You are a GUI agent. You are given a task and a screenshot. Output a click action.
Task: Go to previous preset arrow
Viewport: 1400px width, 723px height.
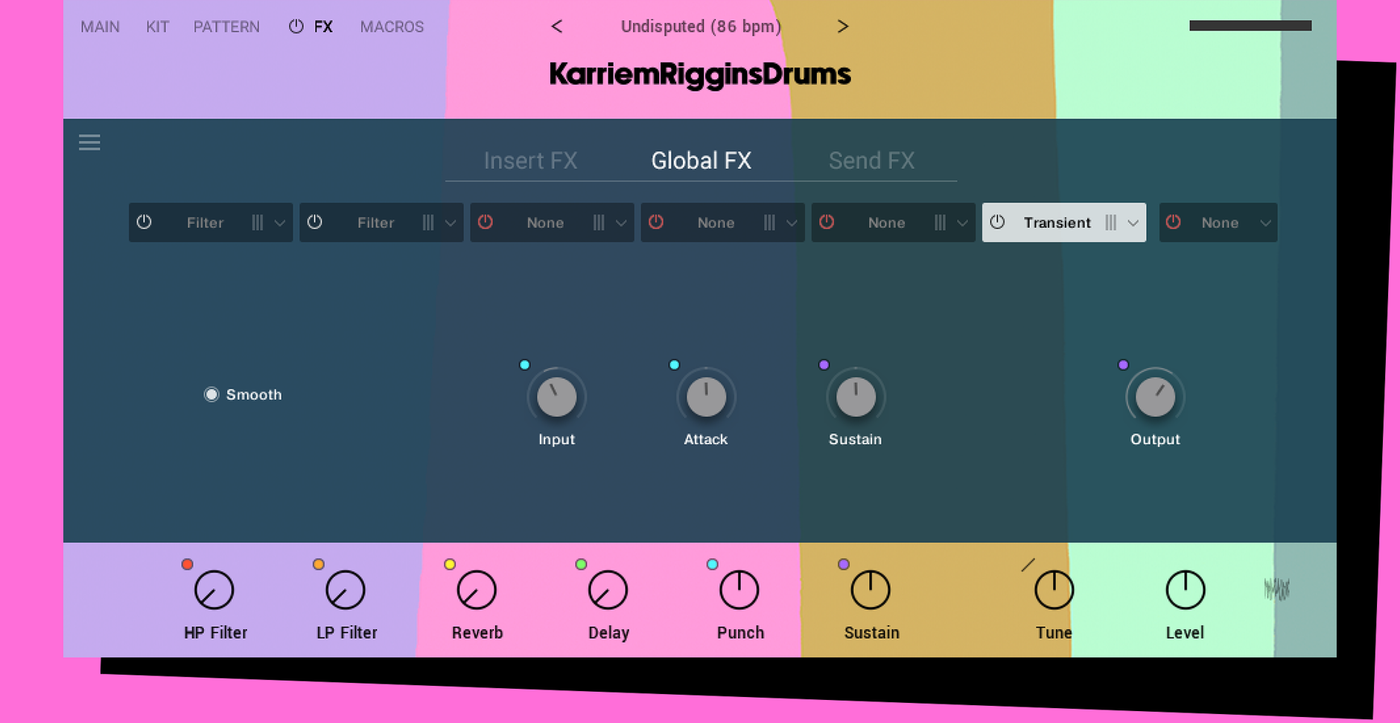557,27
